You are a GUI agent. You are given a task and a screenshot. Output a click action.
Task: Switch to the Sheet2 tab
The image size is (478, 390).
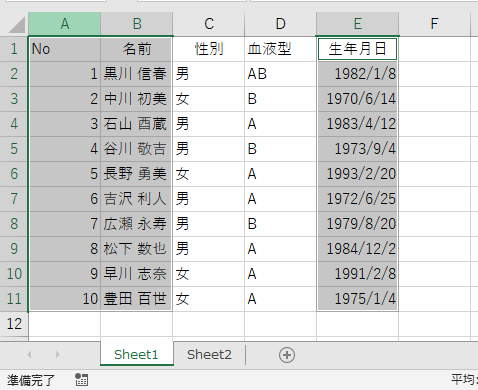pos(209,354)
